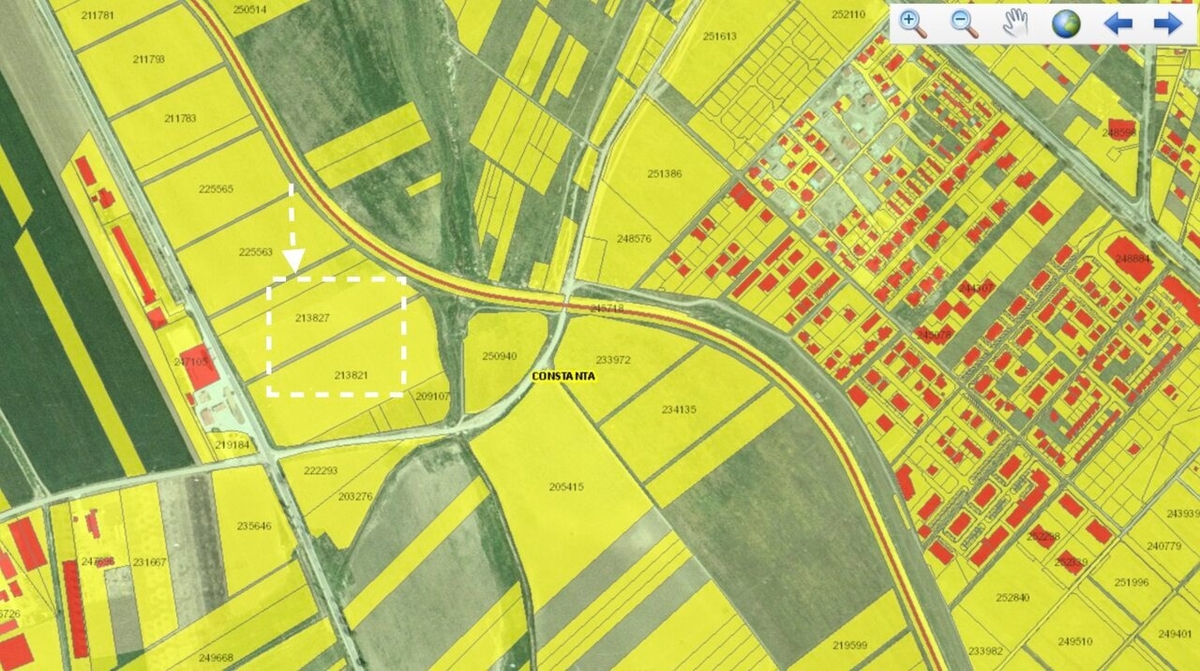The image size is (1200, 671).
Task: Select the parcel numbered 205415
Action: 566,487
